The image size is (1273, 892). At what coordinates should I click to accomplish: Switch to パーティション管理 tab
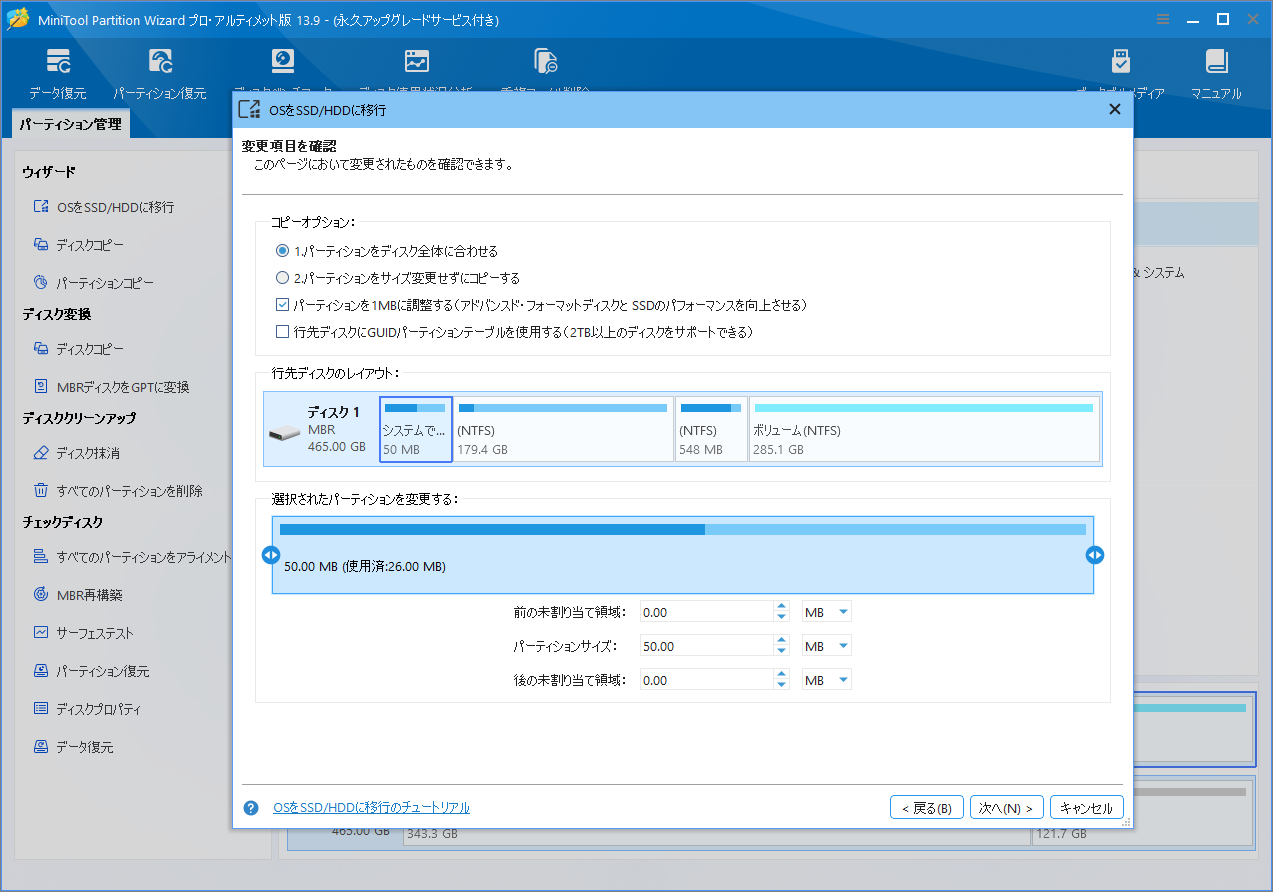point(70,124)
